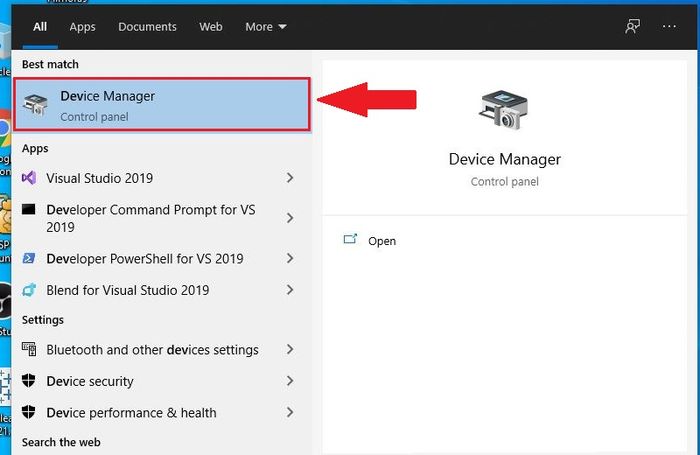
Task: Select the Visual Studio 2019 icon
Action: tap(29, 178)
